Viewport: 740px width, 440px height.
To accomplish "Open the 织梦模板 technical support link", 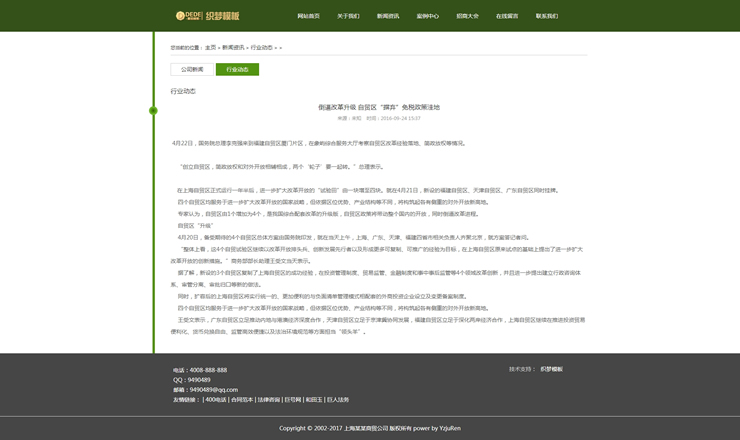I will [551, 369].
